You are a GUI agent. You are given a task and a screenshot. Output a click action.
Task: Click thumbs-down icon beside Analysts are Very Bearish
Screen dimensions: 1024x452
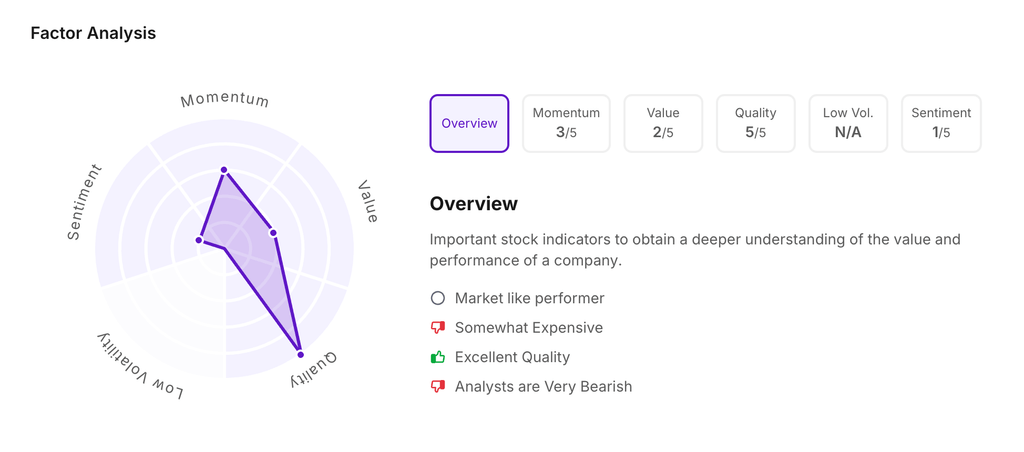(437, 387)
